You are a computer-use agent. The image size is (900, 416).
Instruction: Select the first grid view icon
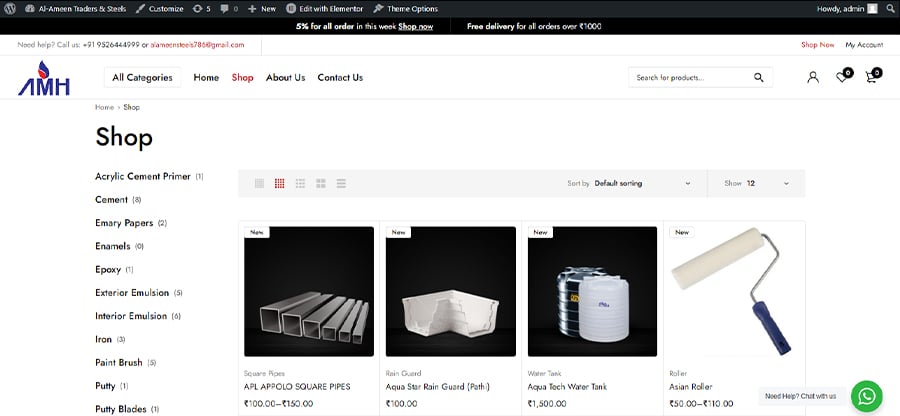[259, 183]
